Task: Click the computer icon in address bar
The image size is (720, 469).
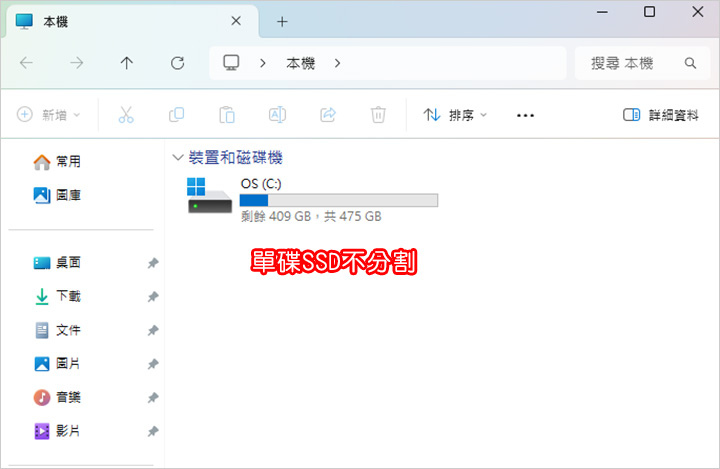Action: pos(231,62)
